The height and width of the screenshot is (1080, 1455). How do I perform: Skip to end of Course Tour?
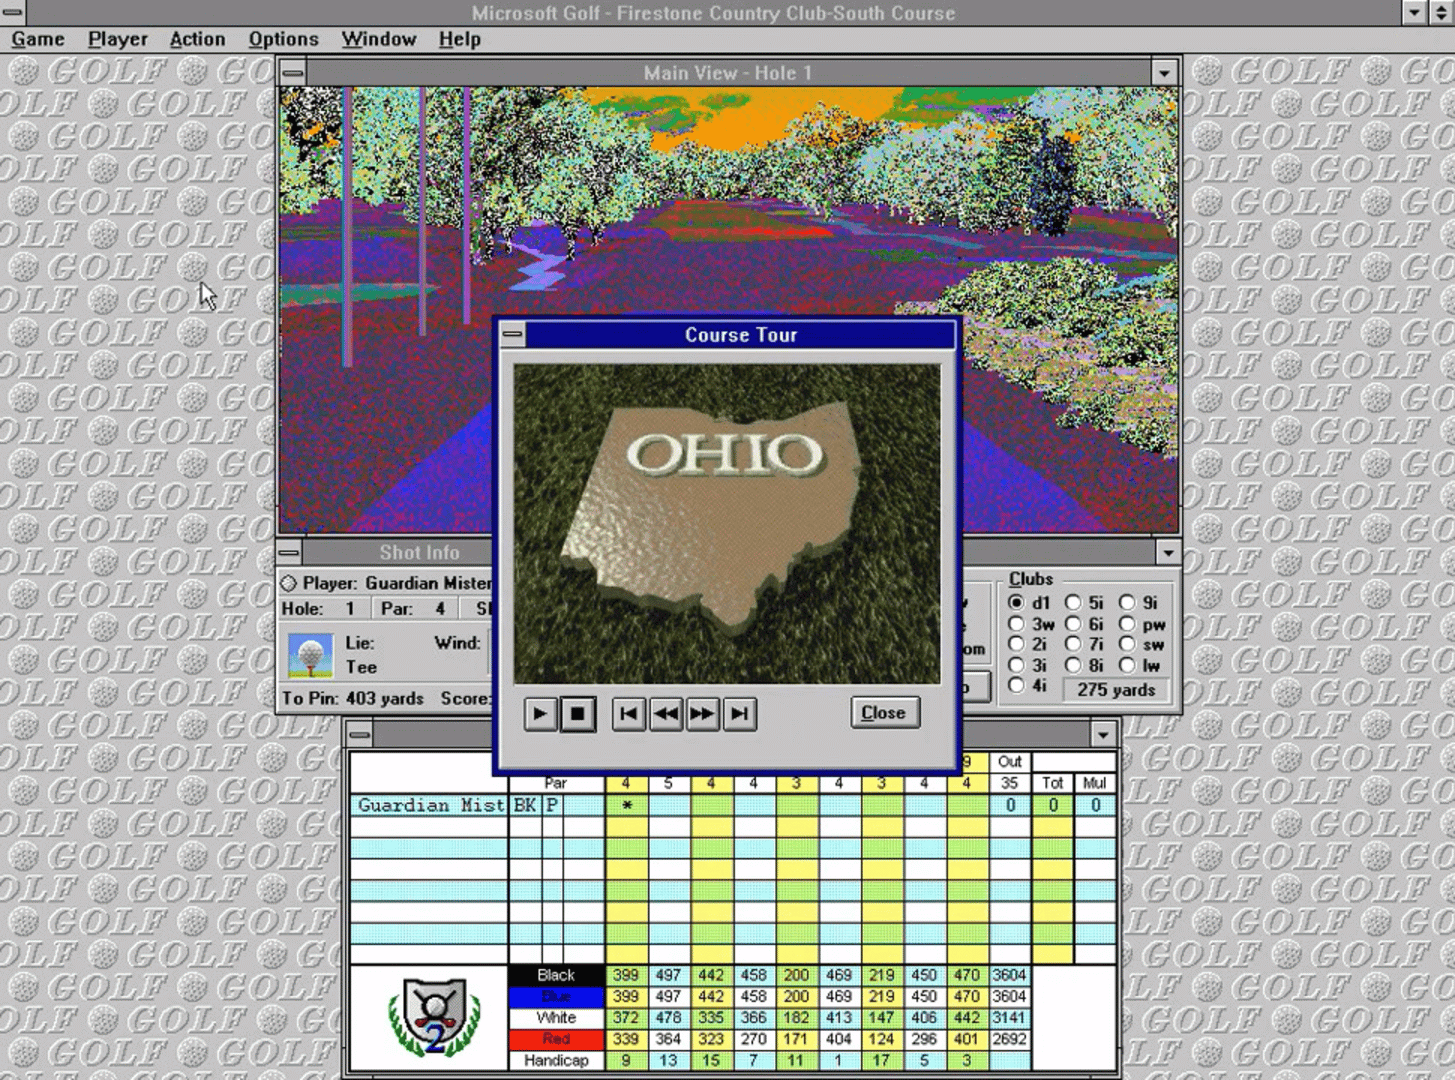tap(739, 714)
